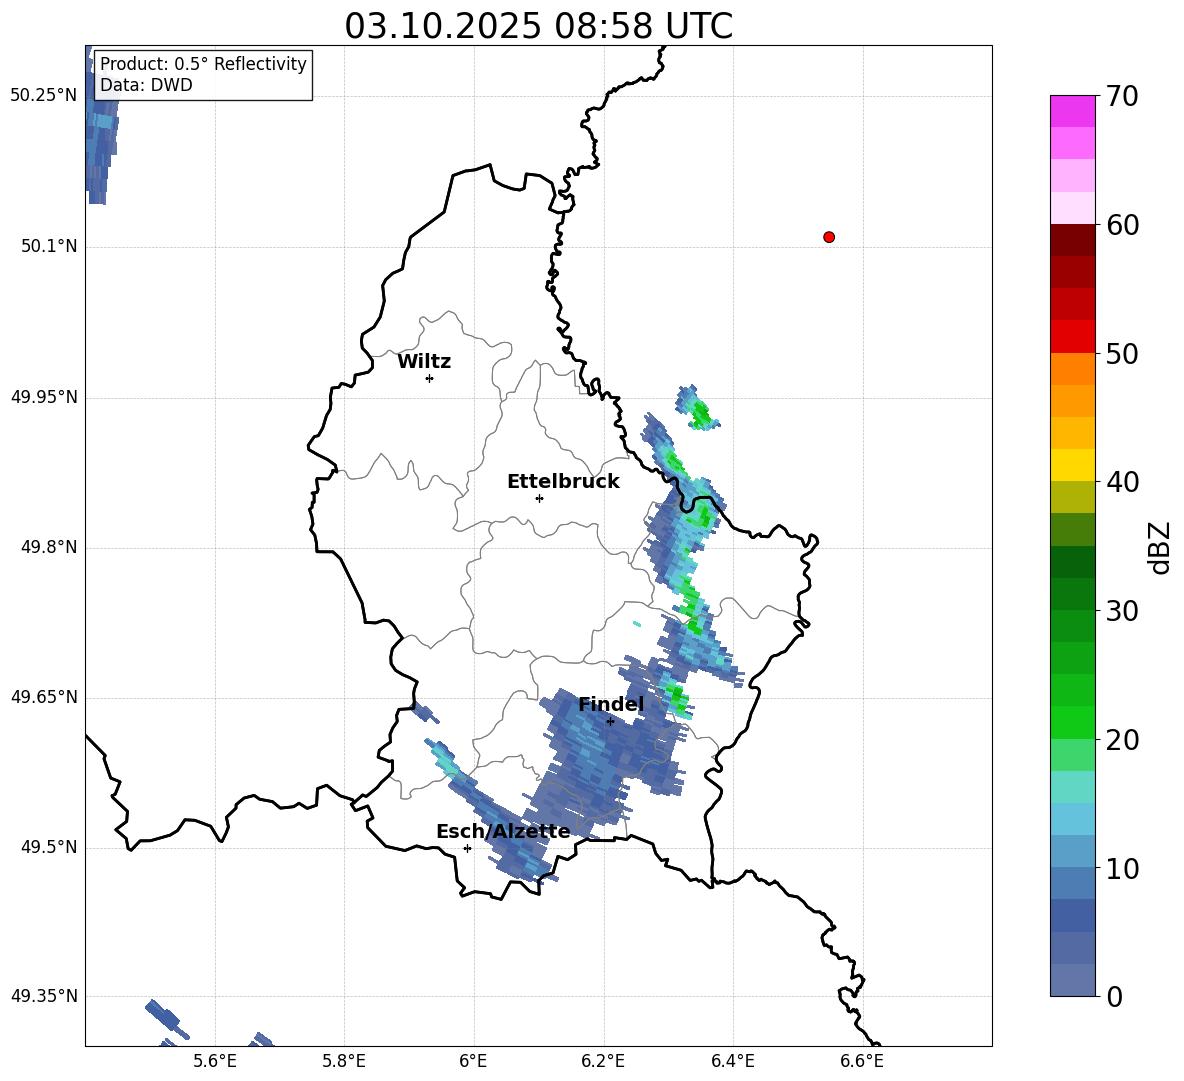Image resolution: width=1184 pixels, height=1081 pixels.
Task: Select the Wiltz city label
Action: tap(424, 362)
